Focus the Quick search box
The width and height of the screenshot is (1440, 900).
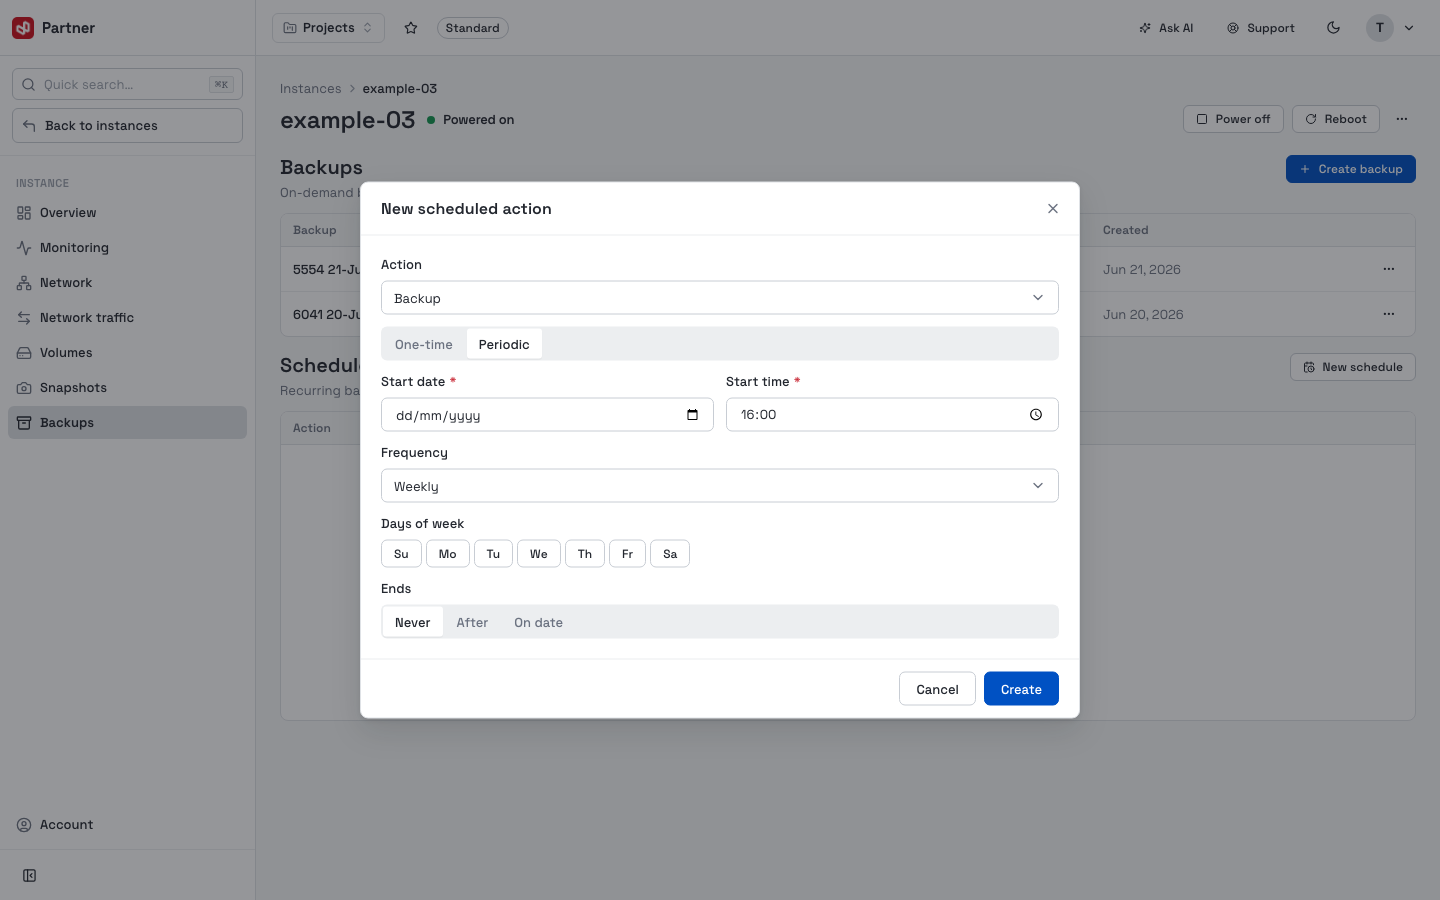point(127,84)
